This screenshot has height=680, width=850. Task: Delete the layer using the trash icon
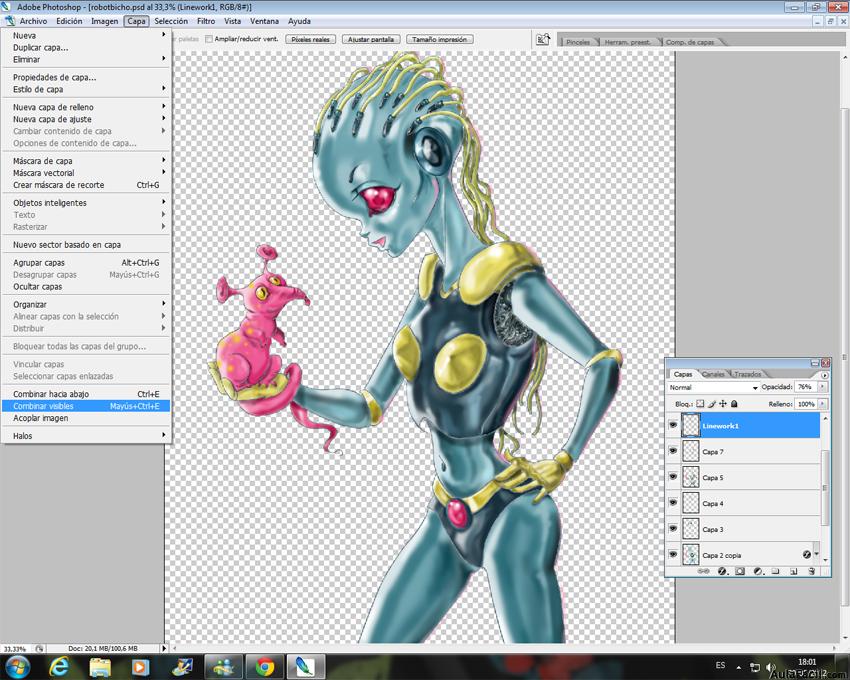812,571
